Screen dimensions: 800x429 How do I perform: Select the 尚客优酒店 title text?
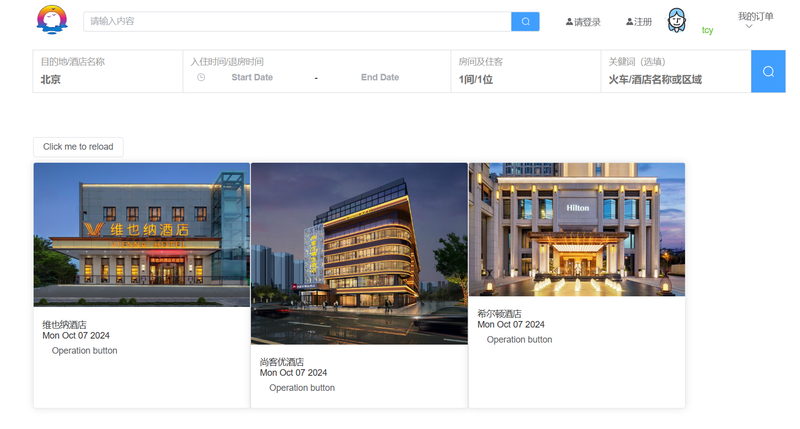pos(282,362)
